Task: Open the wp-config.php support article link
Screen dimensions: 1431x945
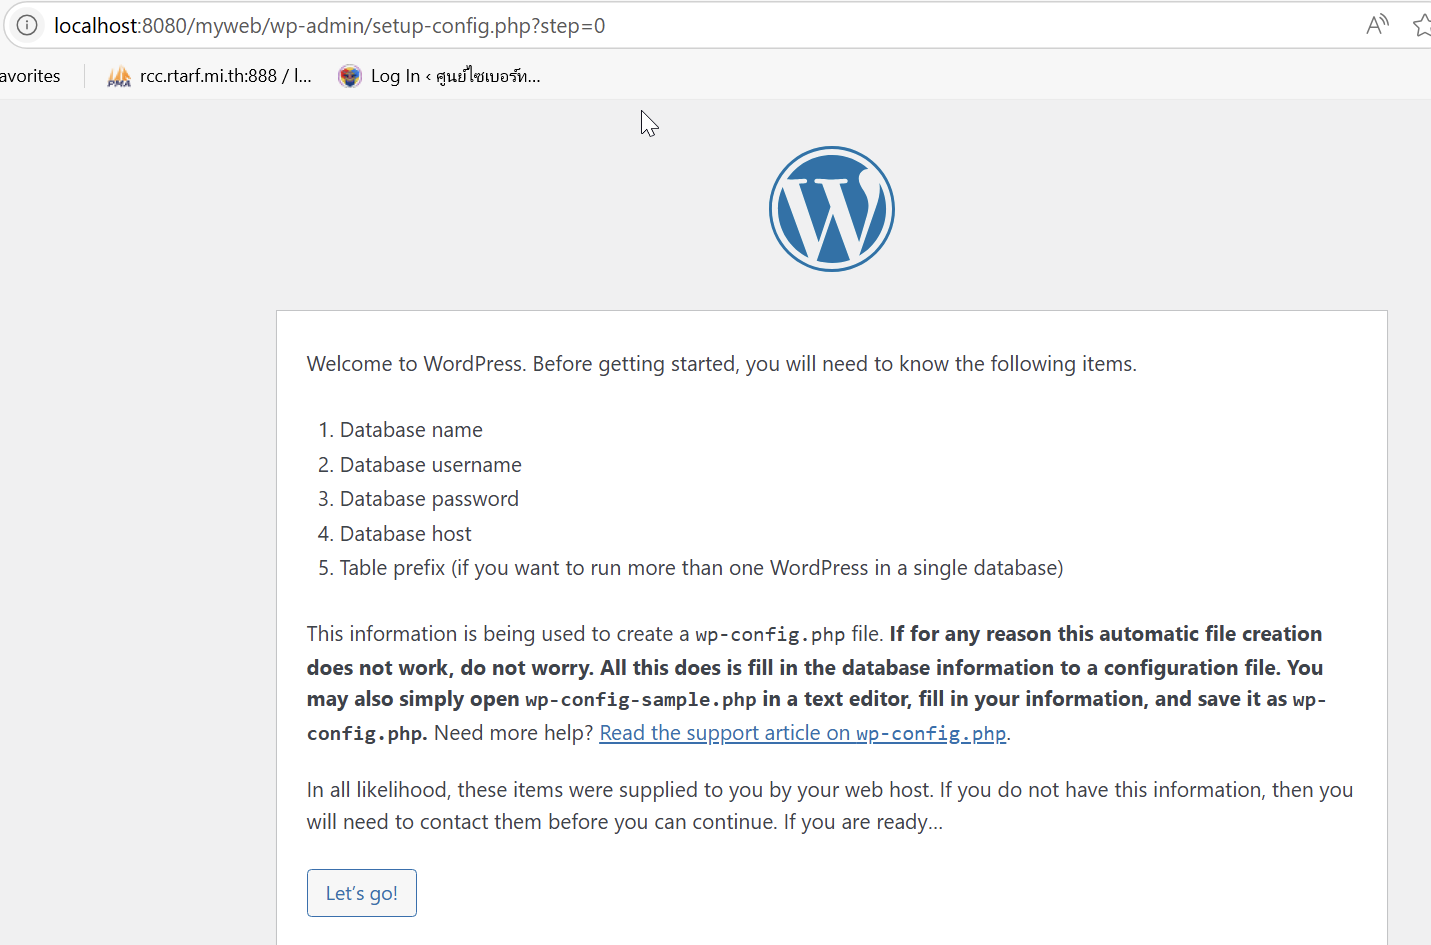Action: [803, 733]
